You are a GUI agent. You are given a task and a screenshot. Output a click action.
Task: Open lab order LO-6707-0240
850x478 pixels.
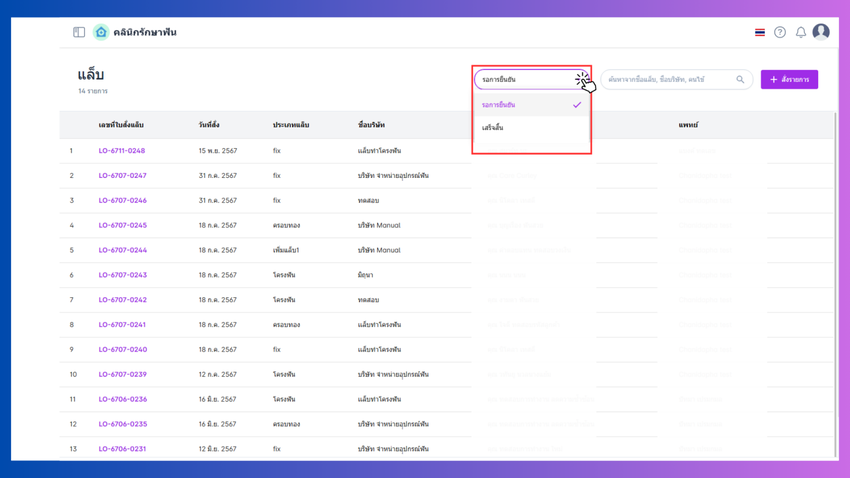(x=123, y=350)
